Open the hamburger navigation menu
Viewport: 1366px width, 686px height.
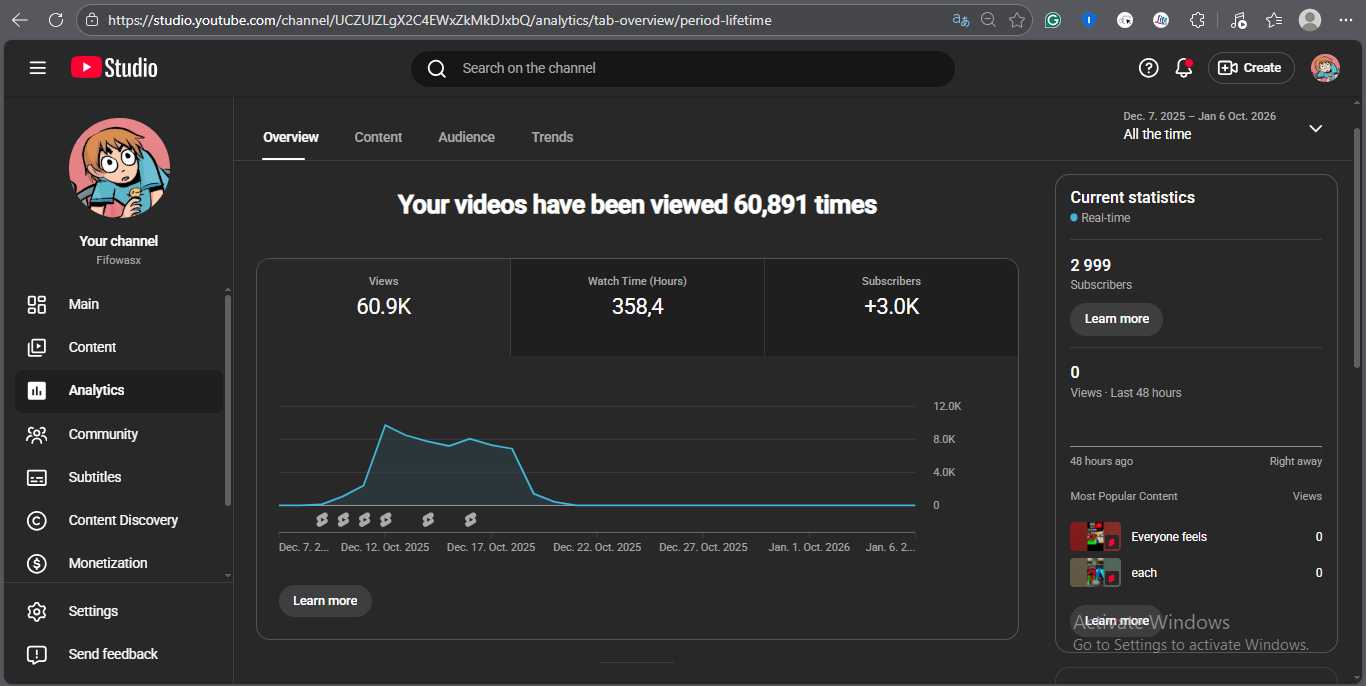(38, 68)
